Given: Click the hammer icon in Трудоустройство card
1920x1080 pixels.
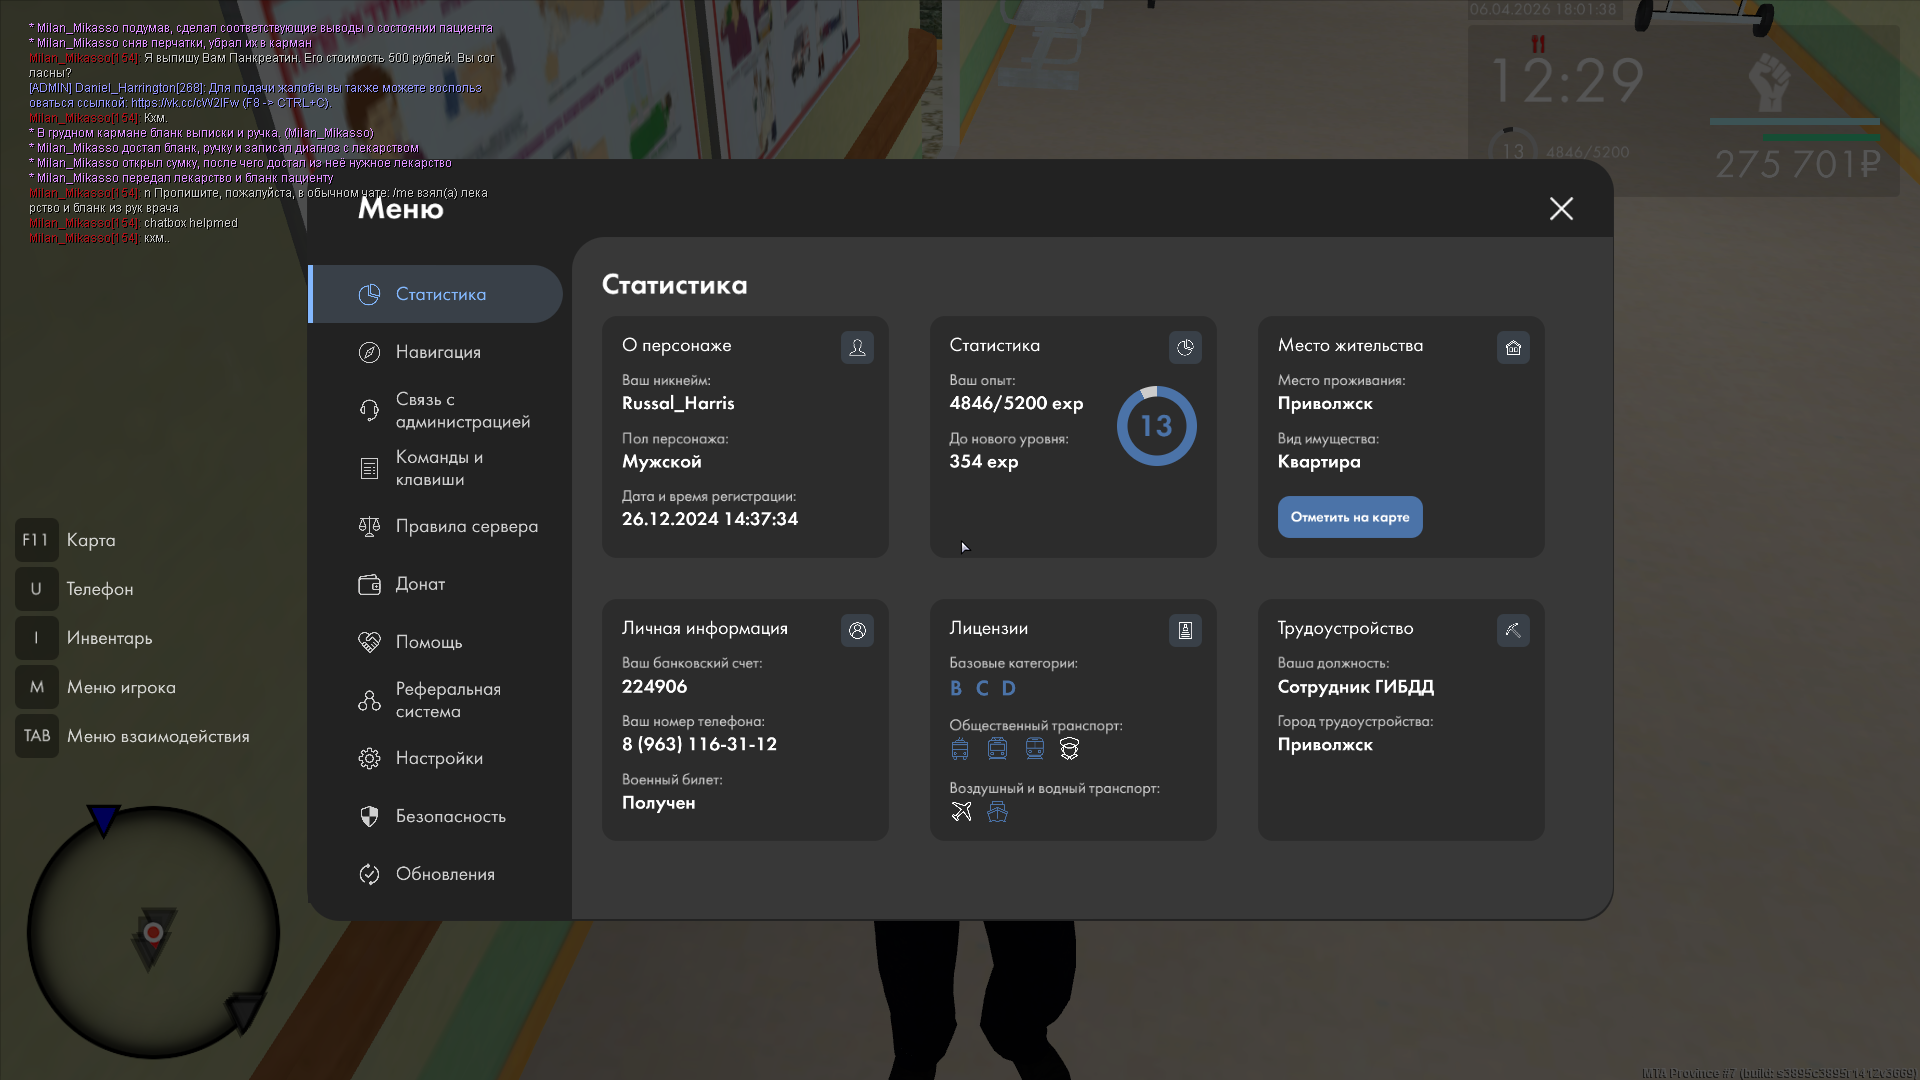Looking at the screenshot, I should 1513,630.
